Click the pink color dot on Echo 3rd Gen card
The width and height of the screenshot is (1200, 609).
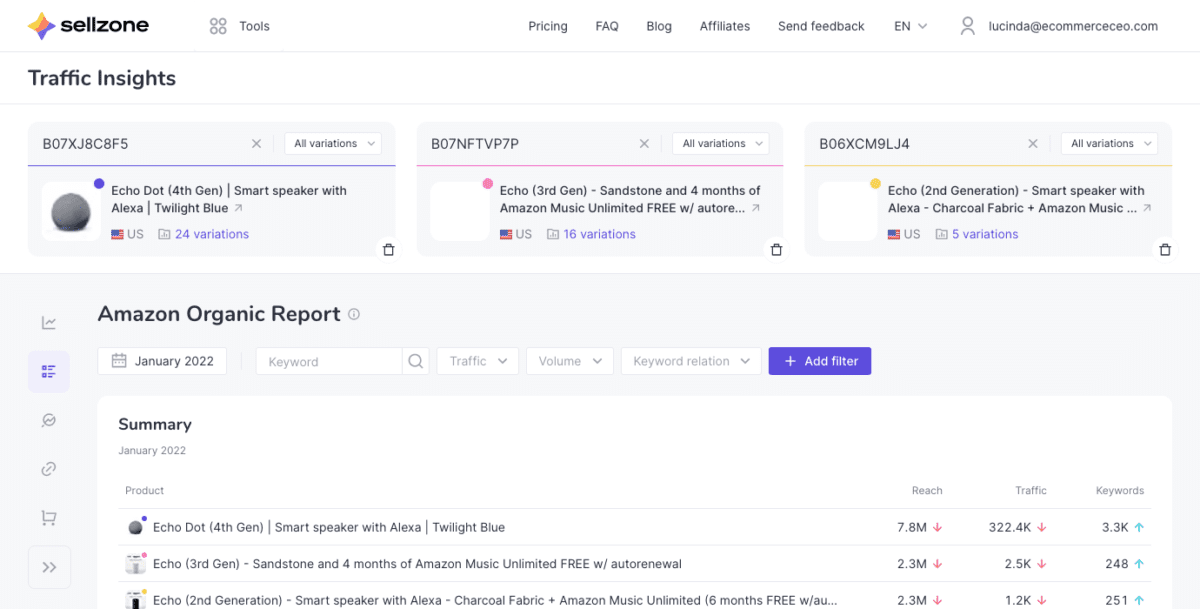(x=487, y=183)
